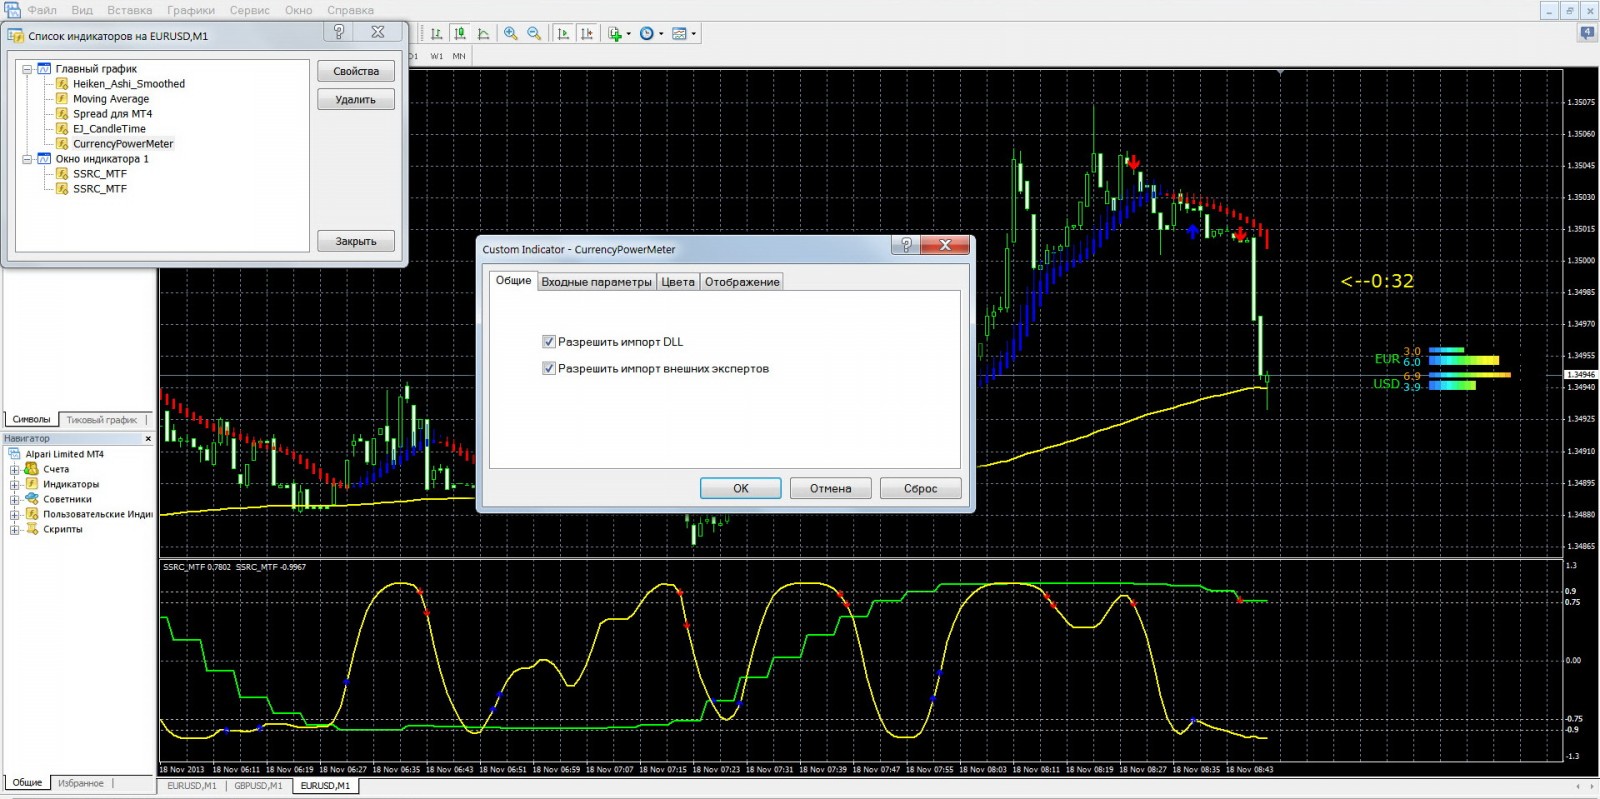Click OK in Custom Indicator dialog
Screen dimensions: 1600x799
741,488
